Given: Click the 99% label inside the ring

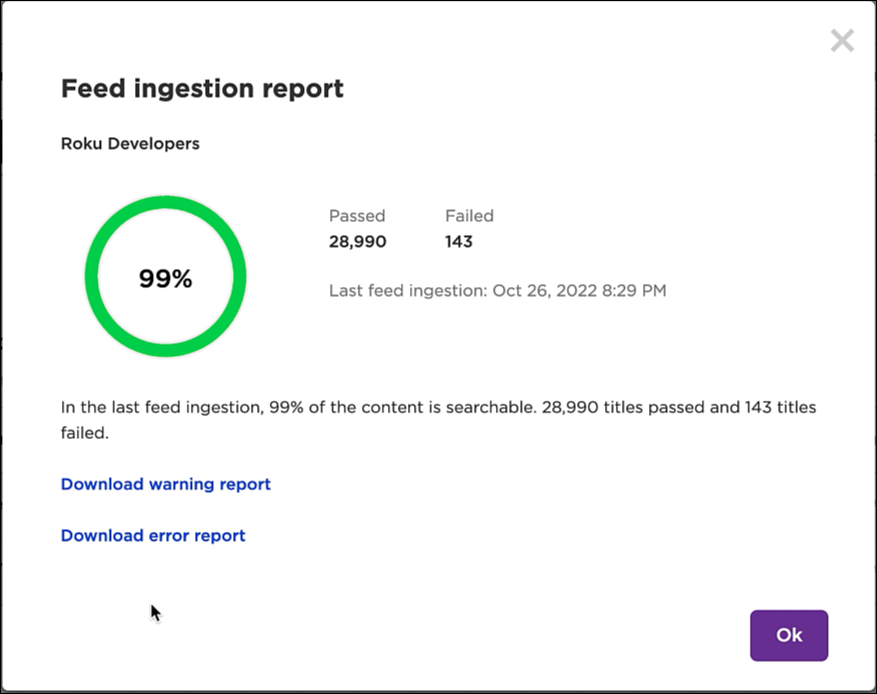Looking at the screenshot, I should (165, 279).
